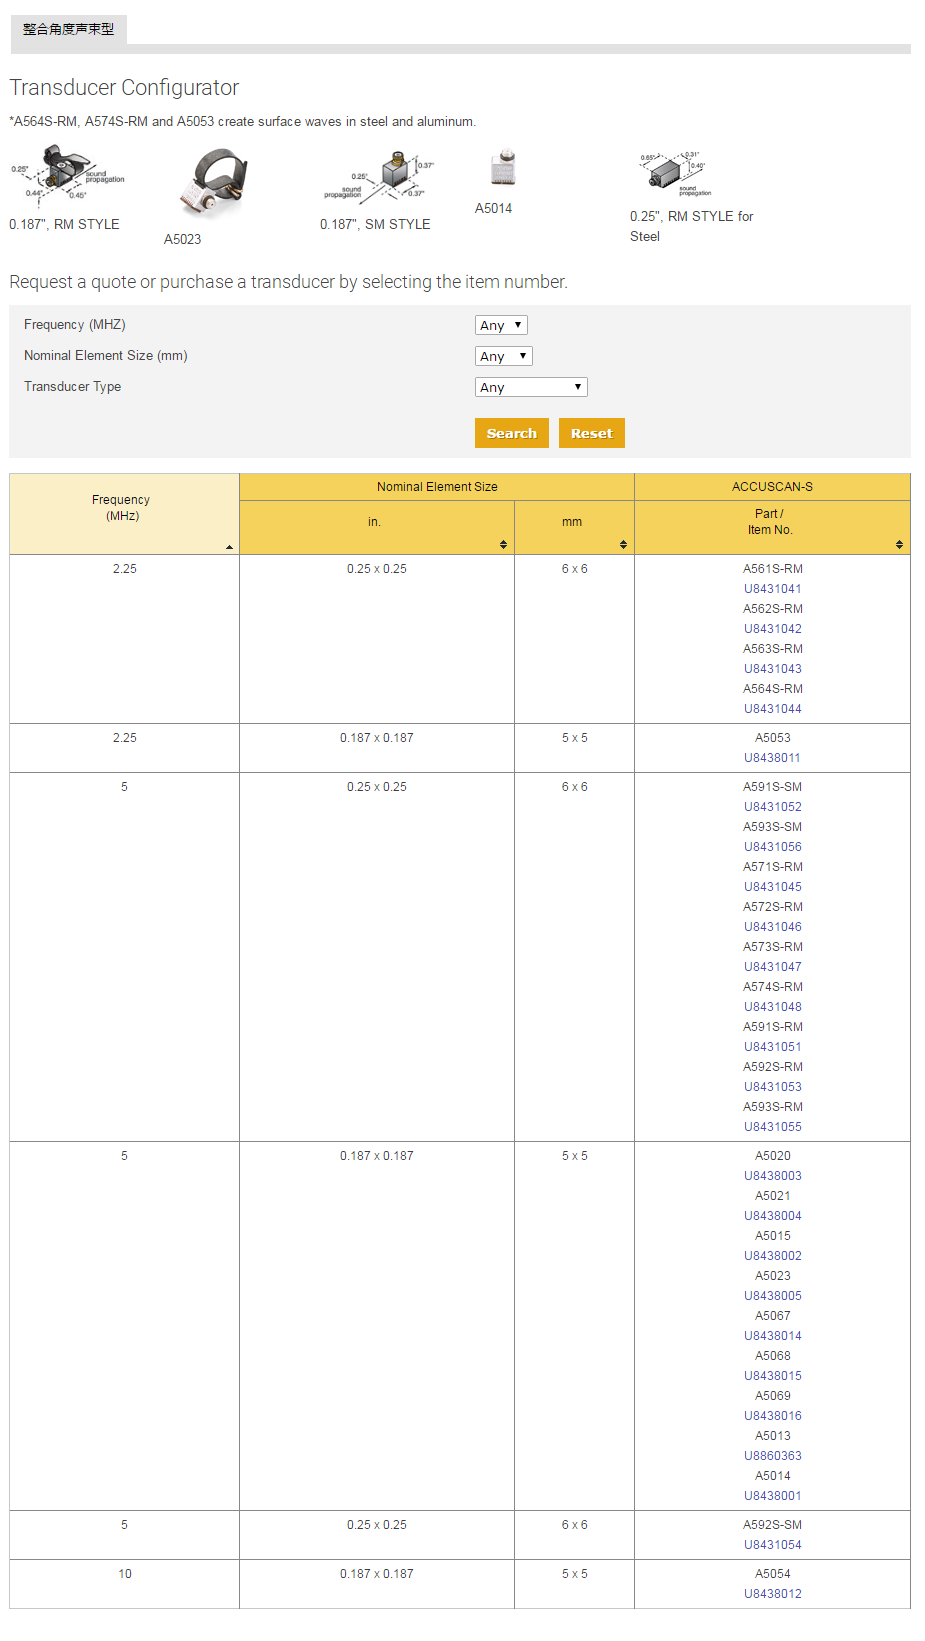Open item U8860363 for A5013
Screen dimensions: 925x1641
click(x=772, y=1456)
